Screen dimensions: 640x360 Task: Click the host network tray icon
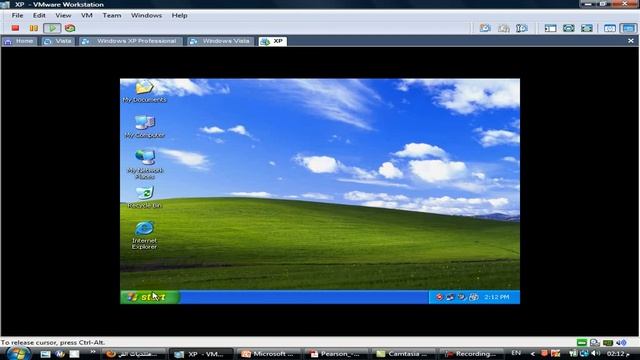click(584, 353)
